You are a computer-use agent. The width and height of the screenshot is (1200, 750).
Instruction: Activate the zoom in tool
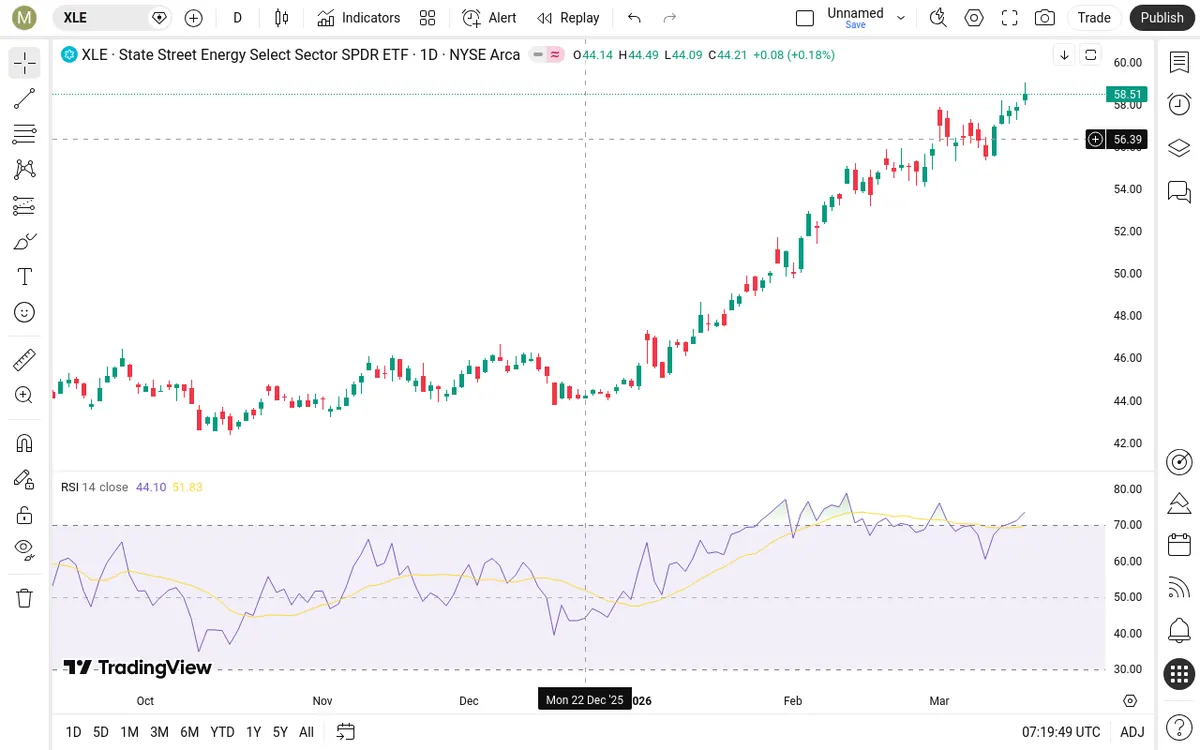pos(25,395)
